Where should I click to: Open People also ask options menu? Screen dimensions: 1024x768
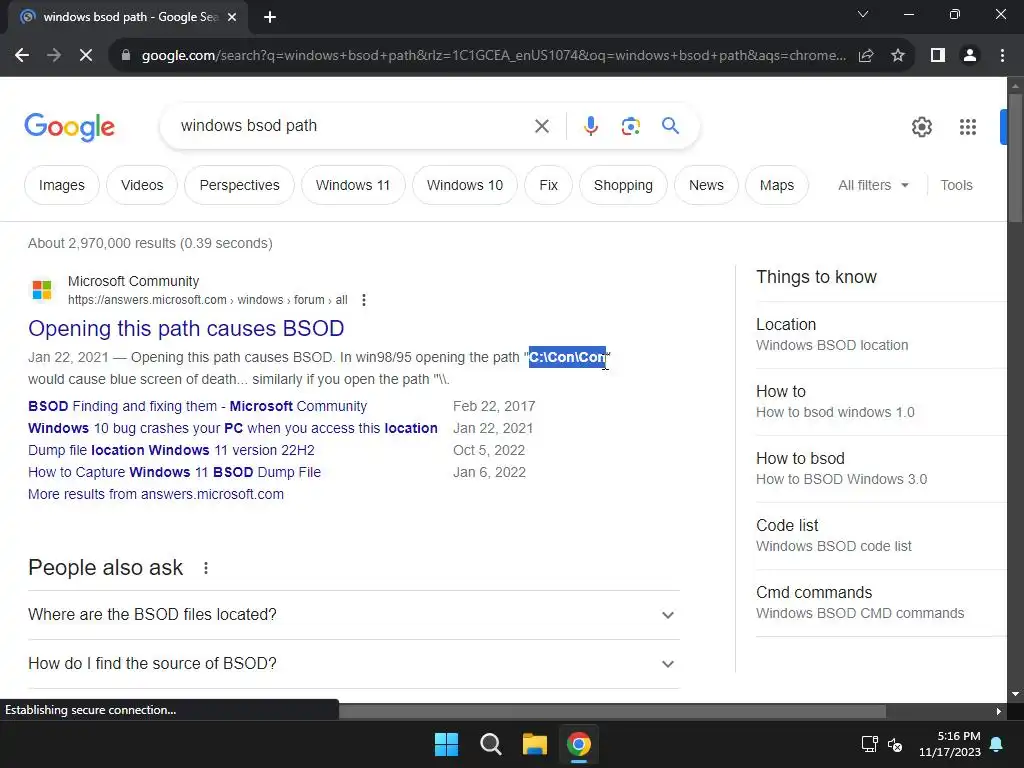coord(206,568)
